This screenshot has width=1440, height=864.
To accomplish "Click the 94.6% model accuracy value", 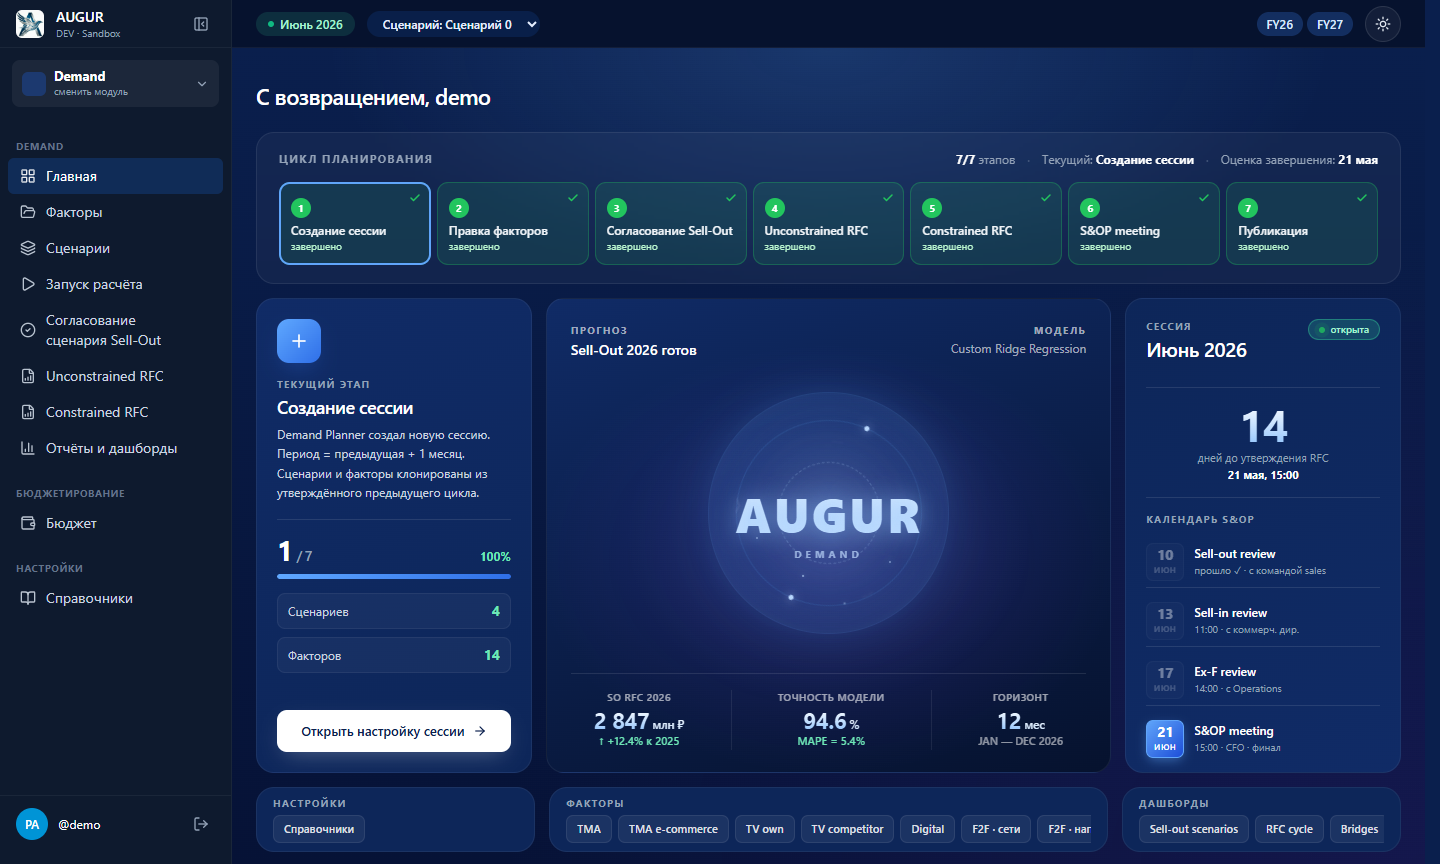I will [x=831, y=721].
